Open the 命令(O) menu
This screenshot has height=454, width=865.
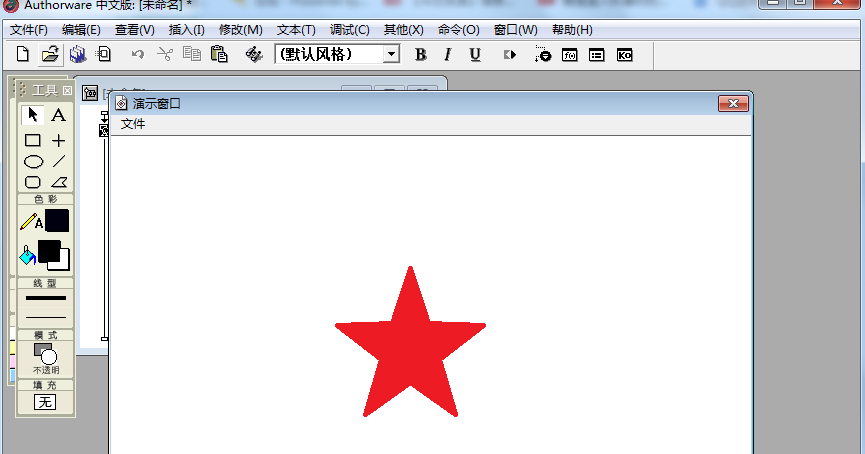[x=458, y=30]
